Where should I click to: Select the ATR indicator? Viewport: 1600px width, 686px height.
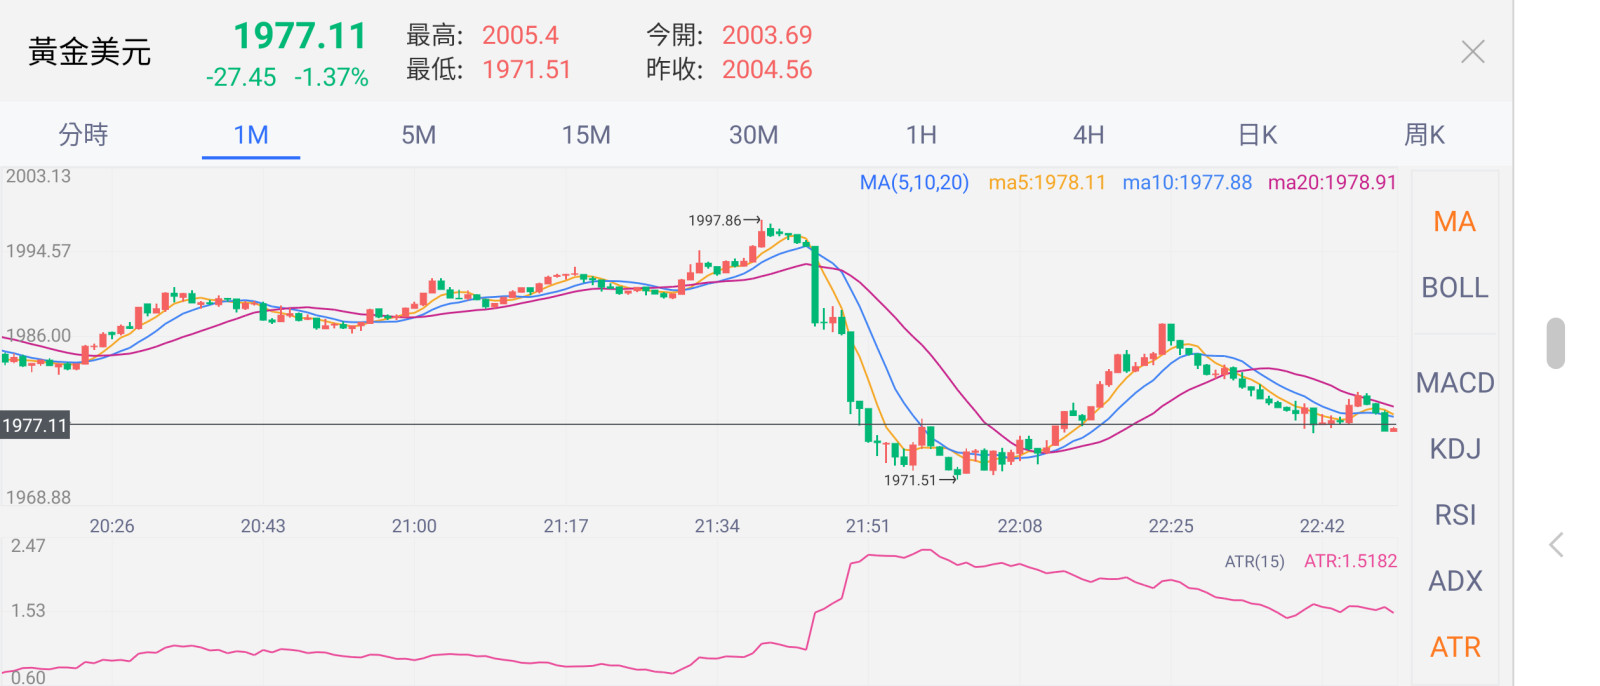pos(1454,647)
